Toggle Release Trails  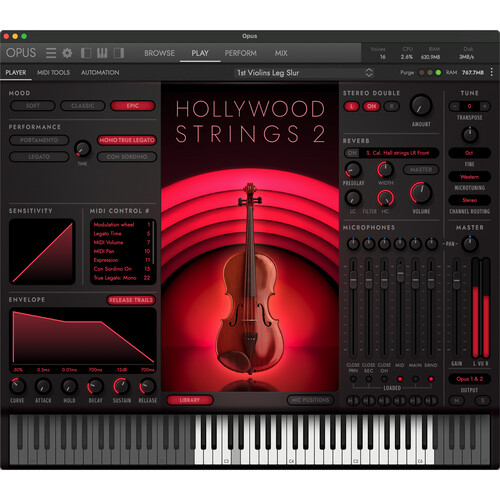point(131,300)
